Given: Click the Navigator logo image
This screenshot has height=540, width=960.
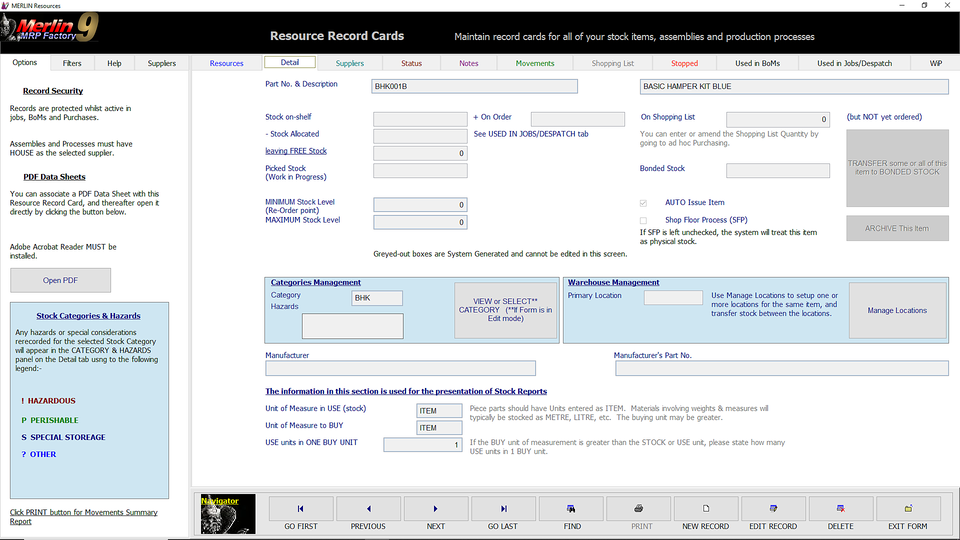Looking at the screenshot, I should [x=227, y=513].
